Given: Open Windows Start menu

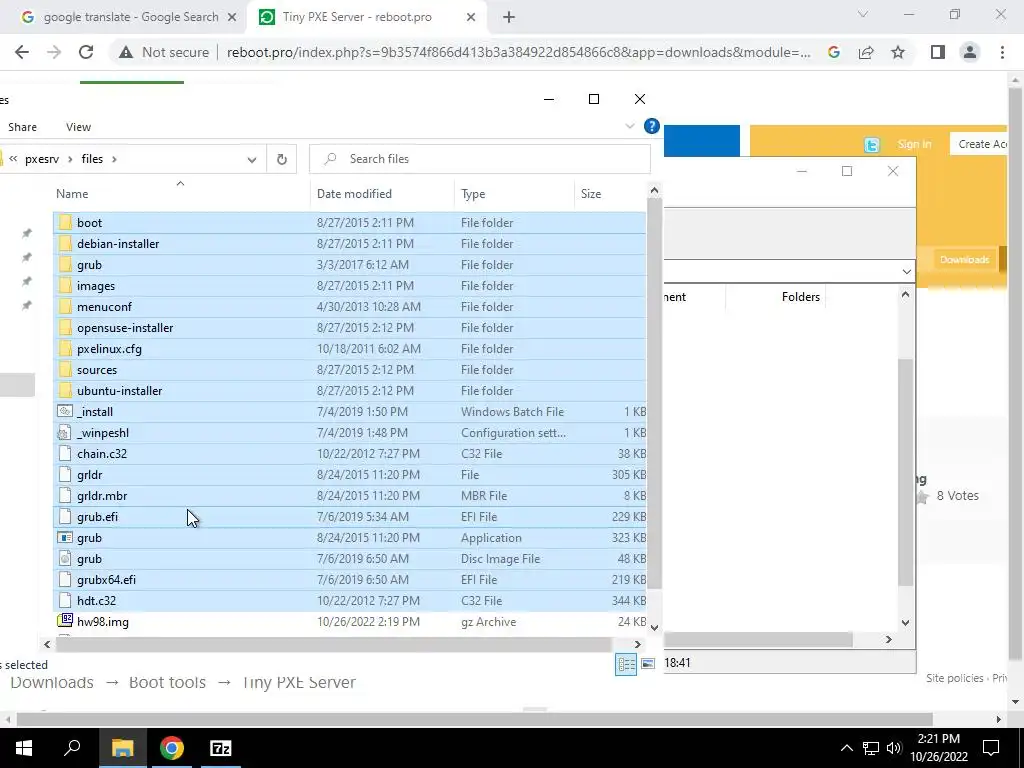Looking at the screenshot, I should coord(24,748).
